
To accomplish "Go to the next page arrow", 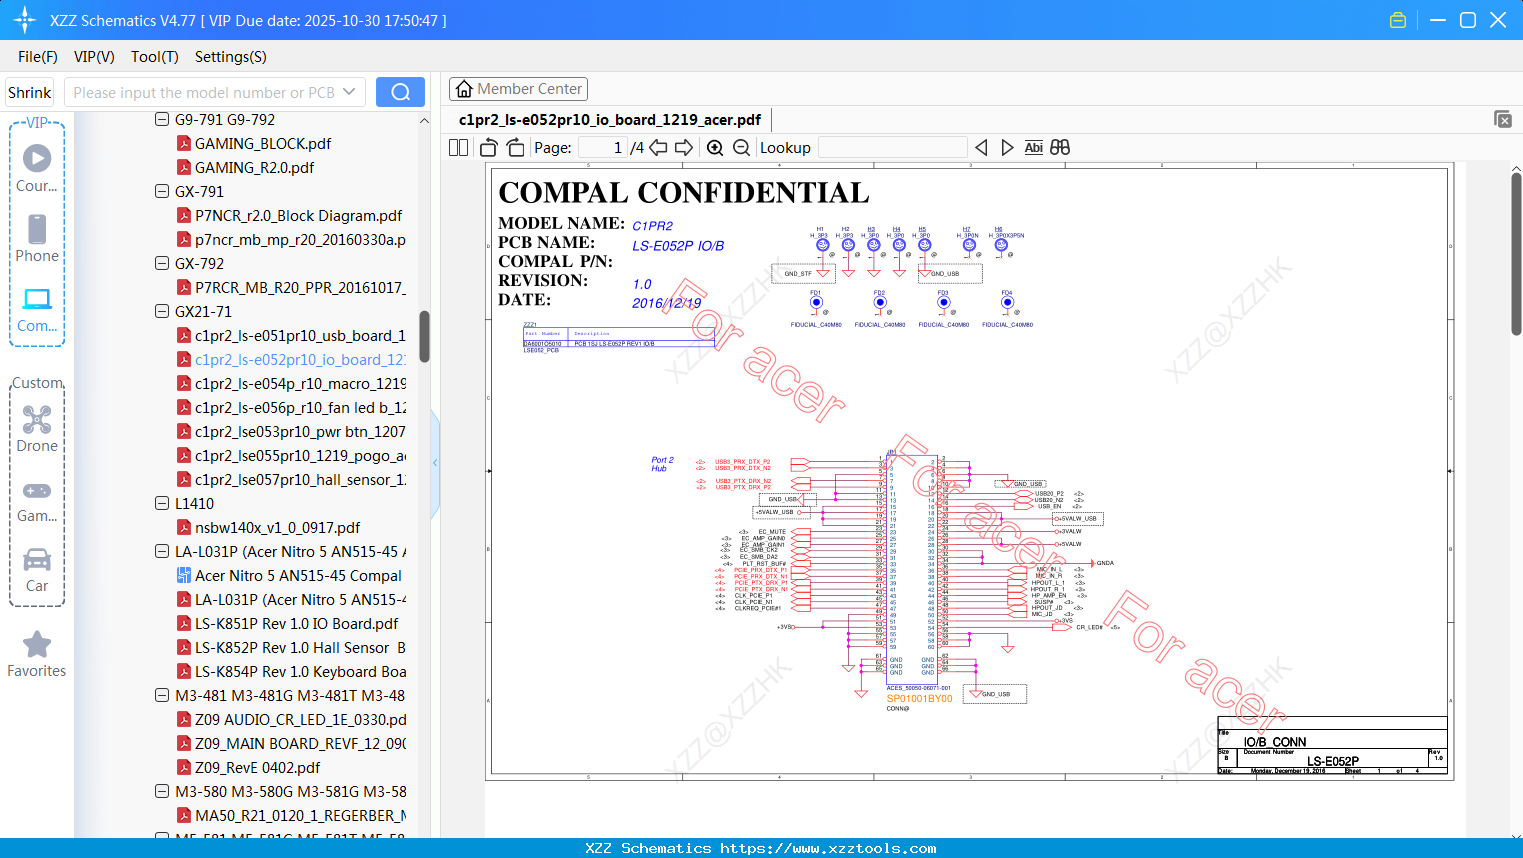I will tap(684, 147).
